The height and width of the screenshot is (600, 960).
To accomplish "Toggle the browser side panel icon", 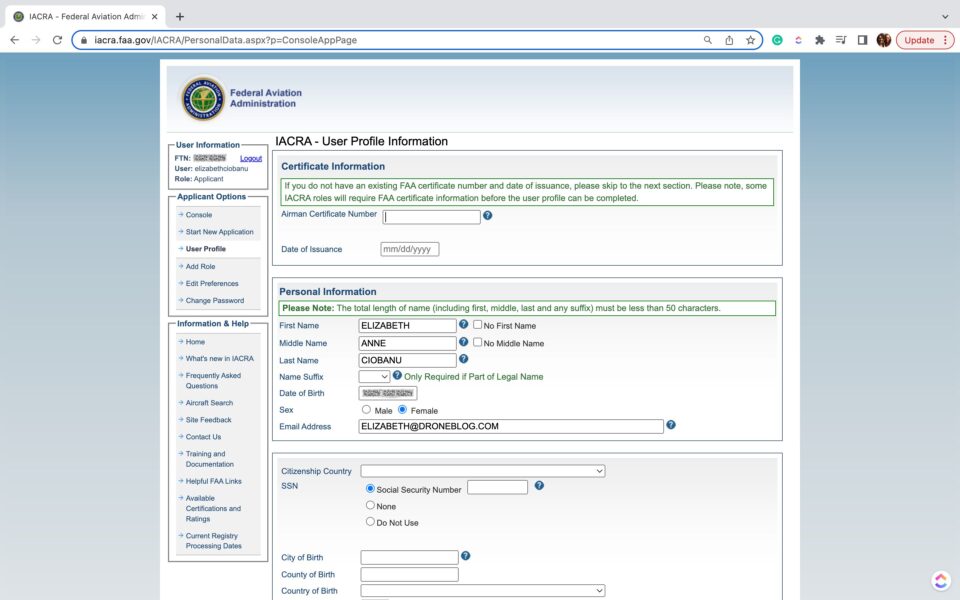I will point(862,40).
